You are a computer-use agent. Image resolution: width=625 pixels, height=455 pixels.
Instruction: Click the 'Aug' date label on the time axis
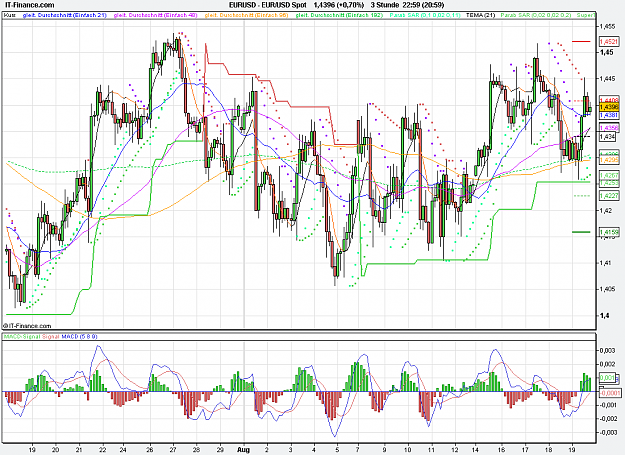(243, 450)
